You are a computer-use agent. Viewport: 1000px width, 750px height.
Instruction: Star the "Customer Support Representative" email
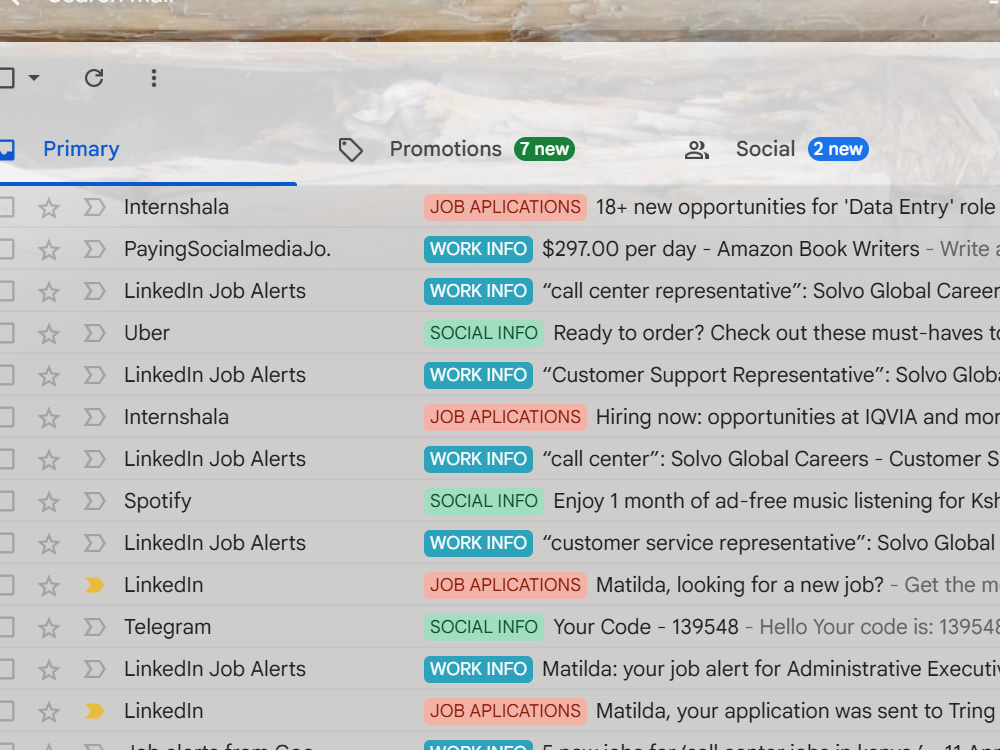click(49, 376)
